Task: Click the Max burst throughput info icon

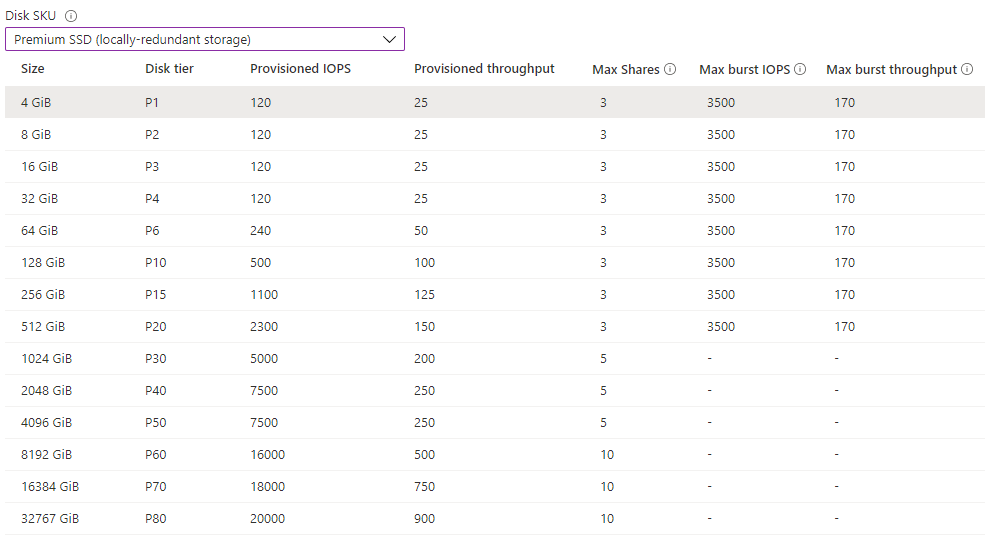Action: pyautogui.click(x=967, y=69)
